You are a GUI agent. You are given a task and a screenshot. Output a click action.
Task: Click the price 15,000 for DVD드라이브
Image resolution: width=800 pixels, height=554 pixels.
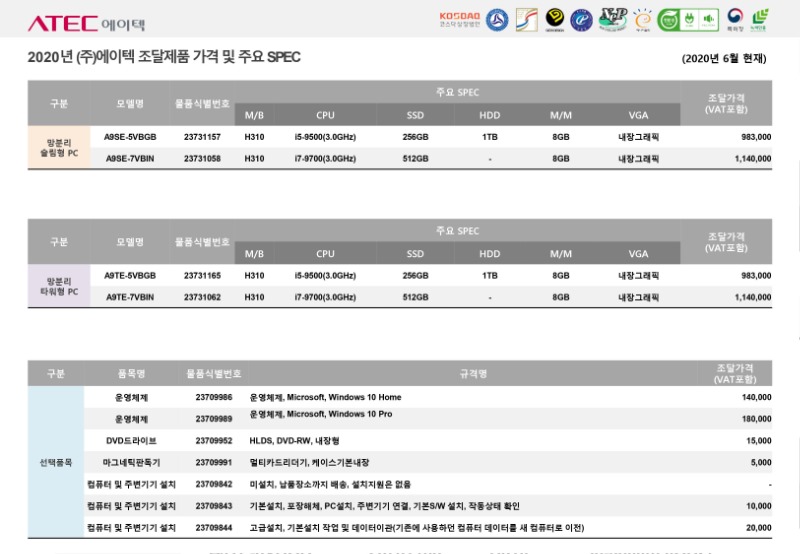tap(759, 441)
